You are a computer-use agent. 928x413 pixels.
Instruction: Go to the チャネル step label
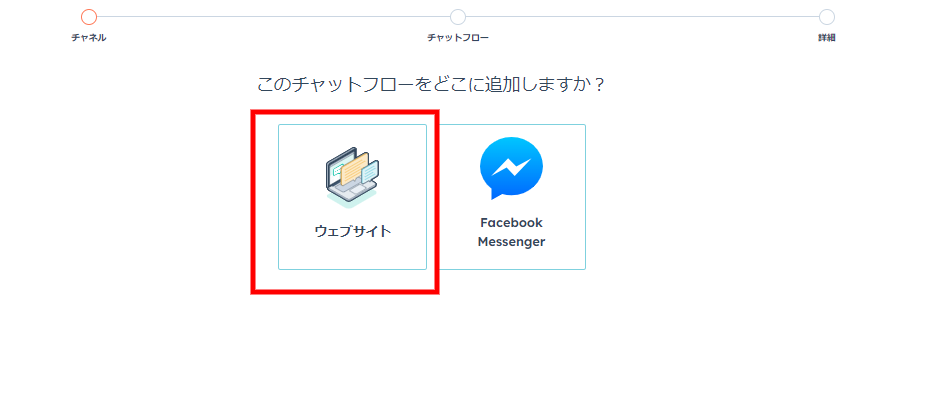click(89, 38)
